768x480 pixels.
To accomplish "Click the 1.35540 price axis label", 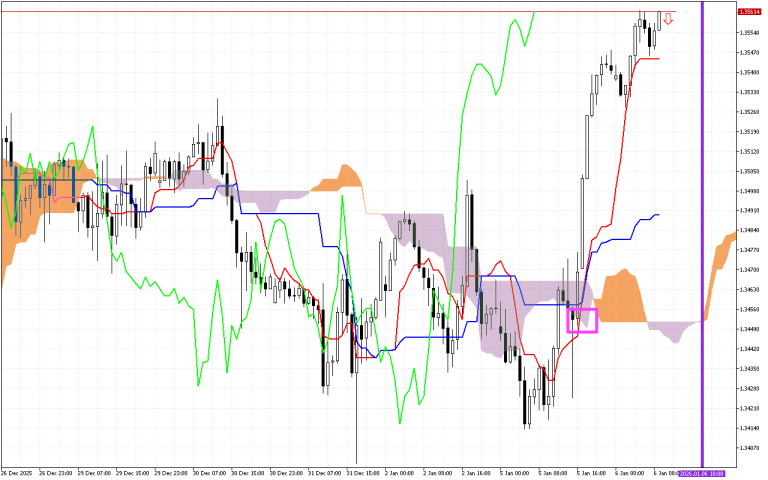I will [x=749, y=33].
